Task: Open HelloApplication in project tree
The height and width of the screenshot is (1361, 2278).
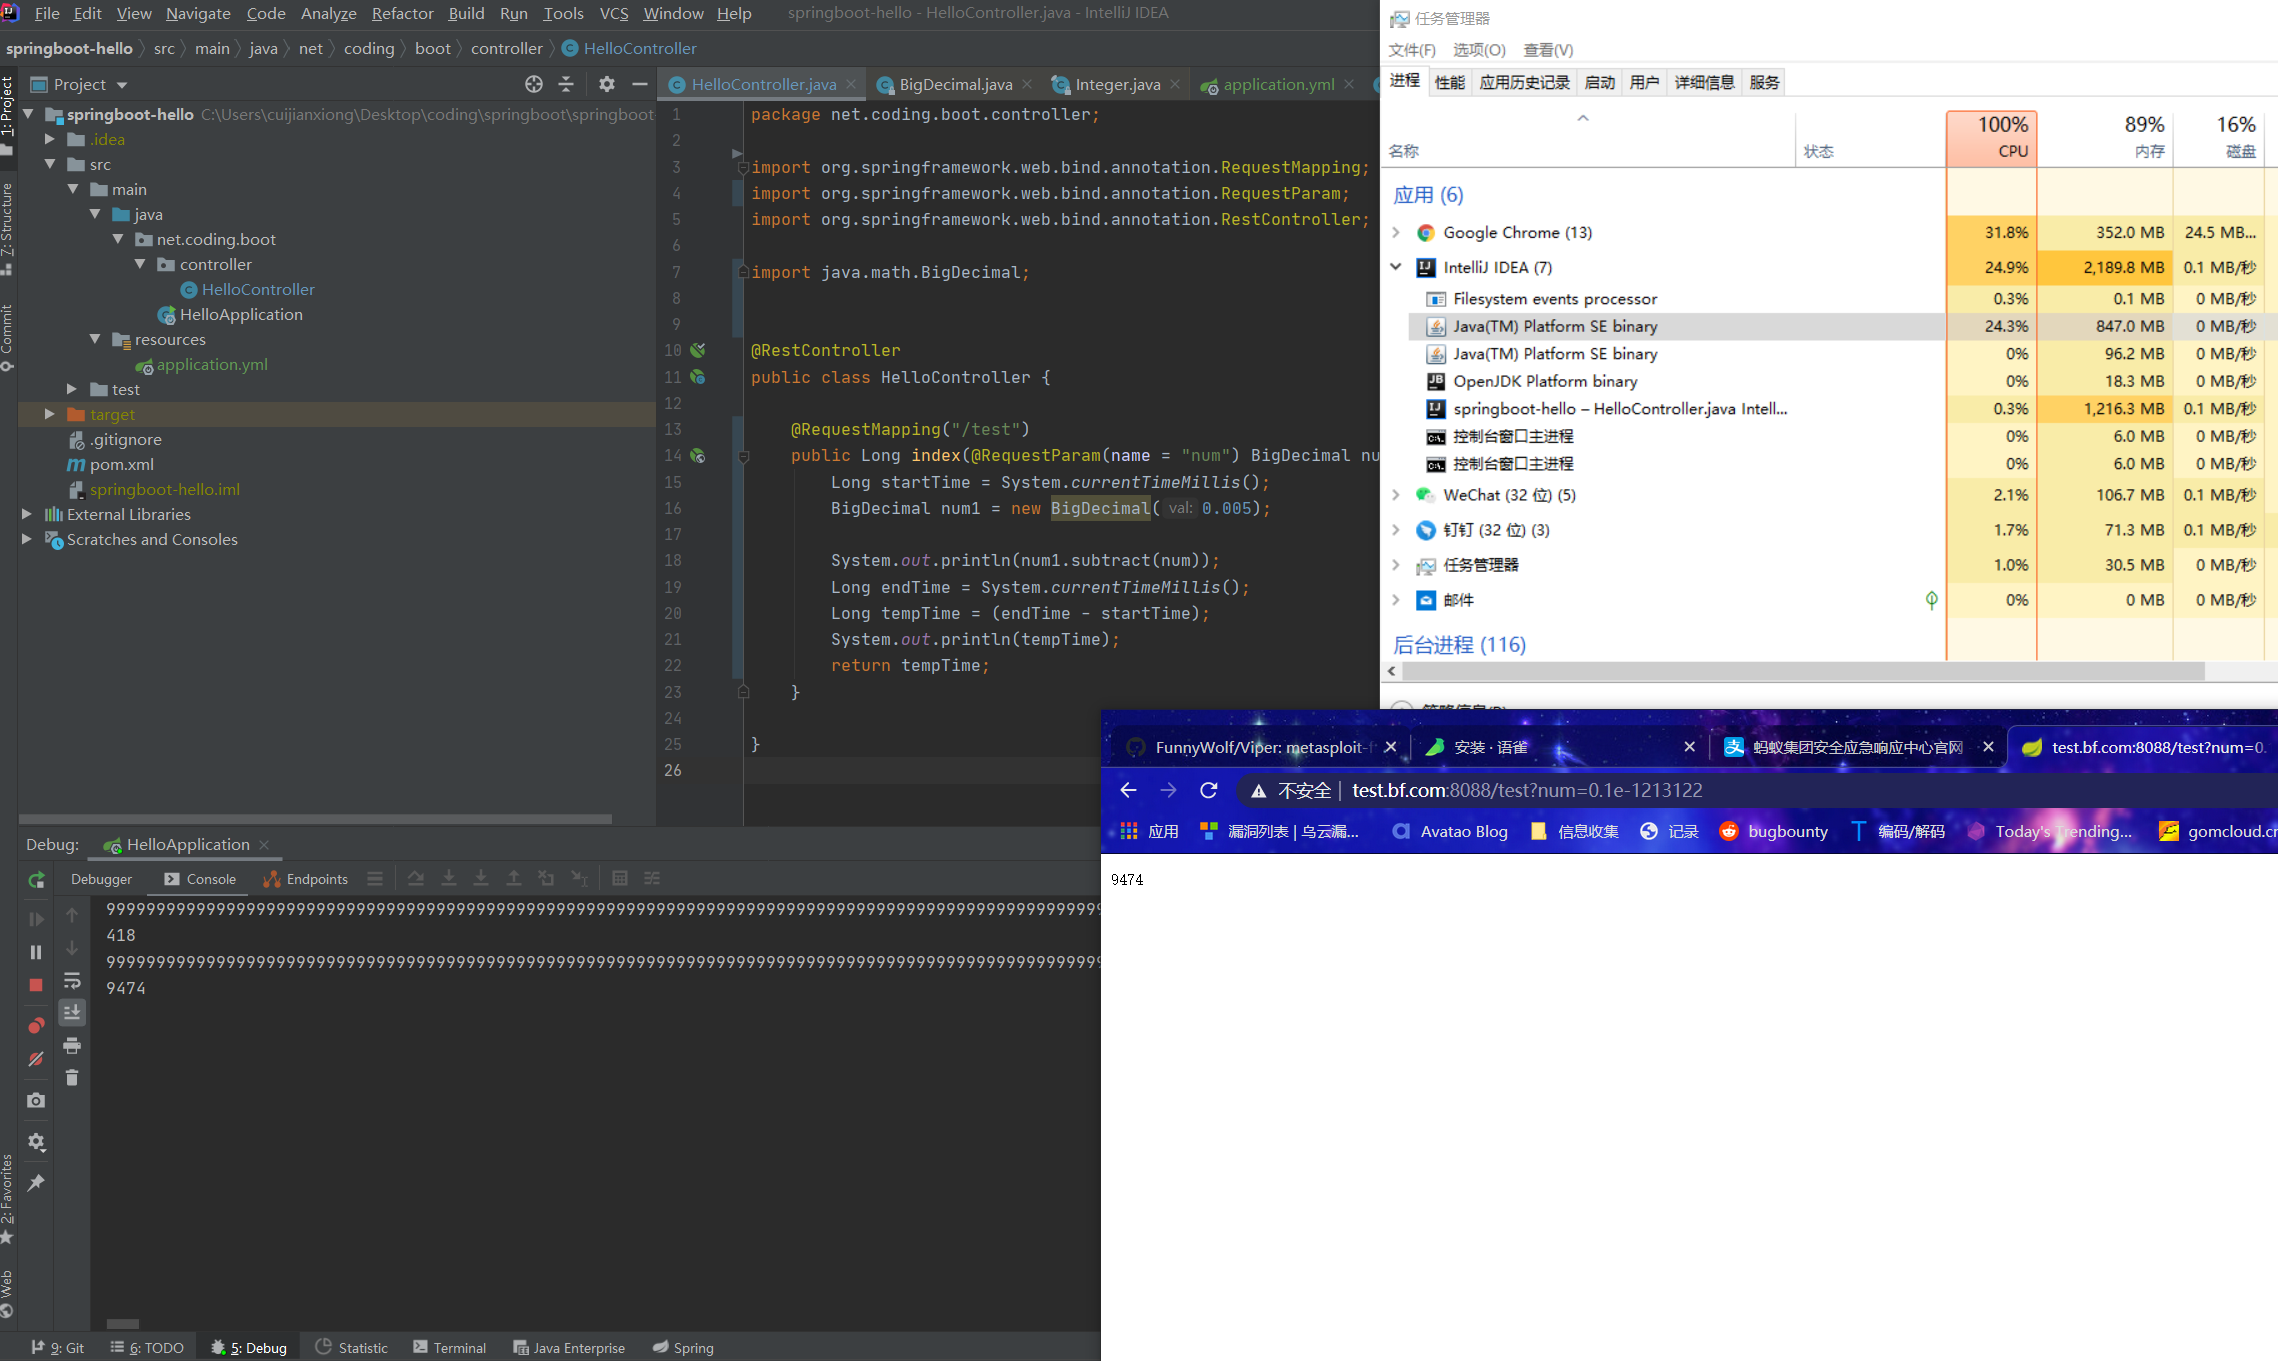Action: 241,314
